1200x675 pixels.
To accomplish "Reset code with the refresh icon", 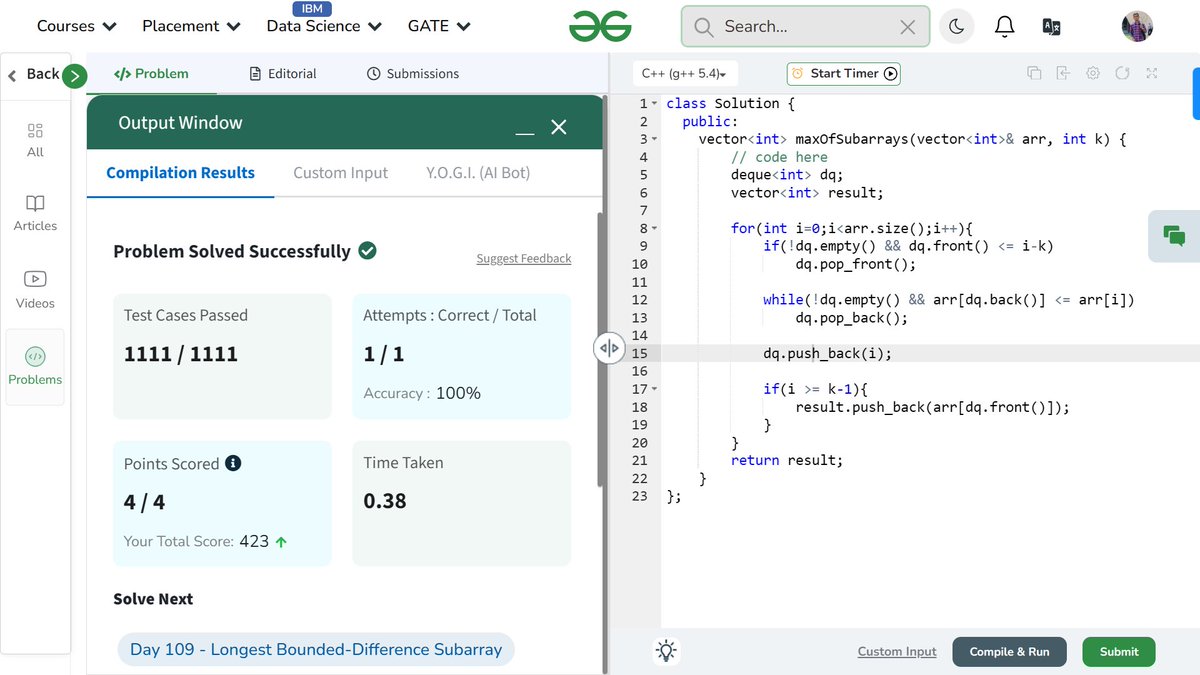I will [1122, 73].
